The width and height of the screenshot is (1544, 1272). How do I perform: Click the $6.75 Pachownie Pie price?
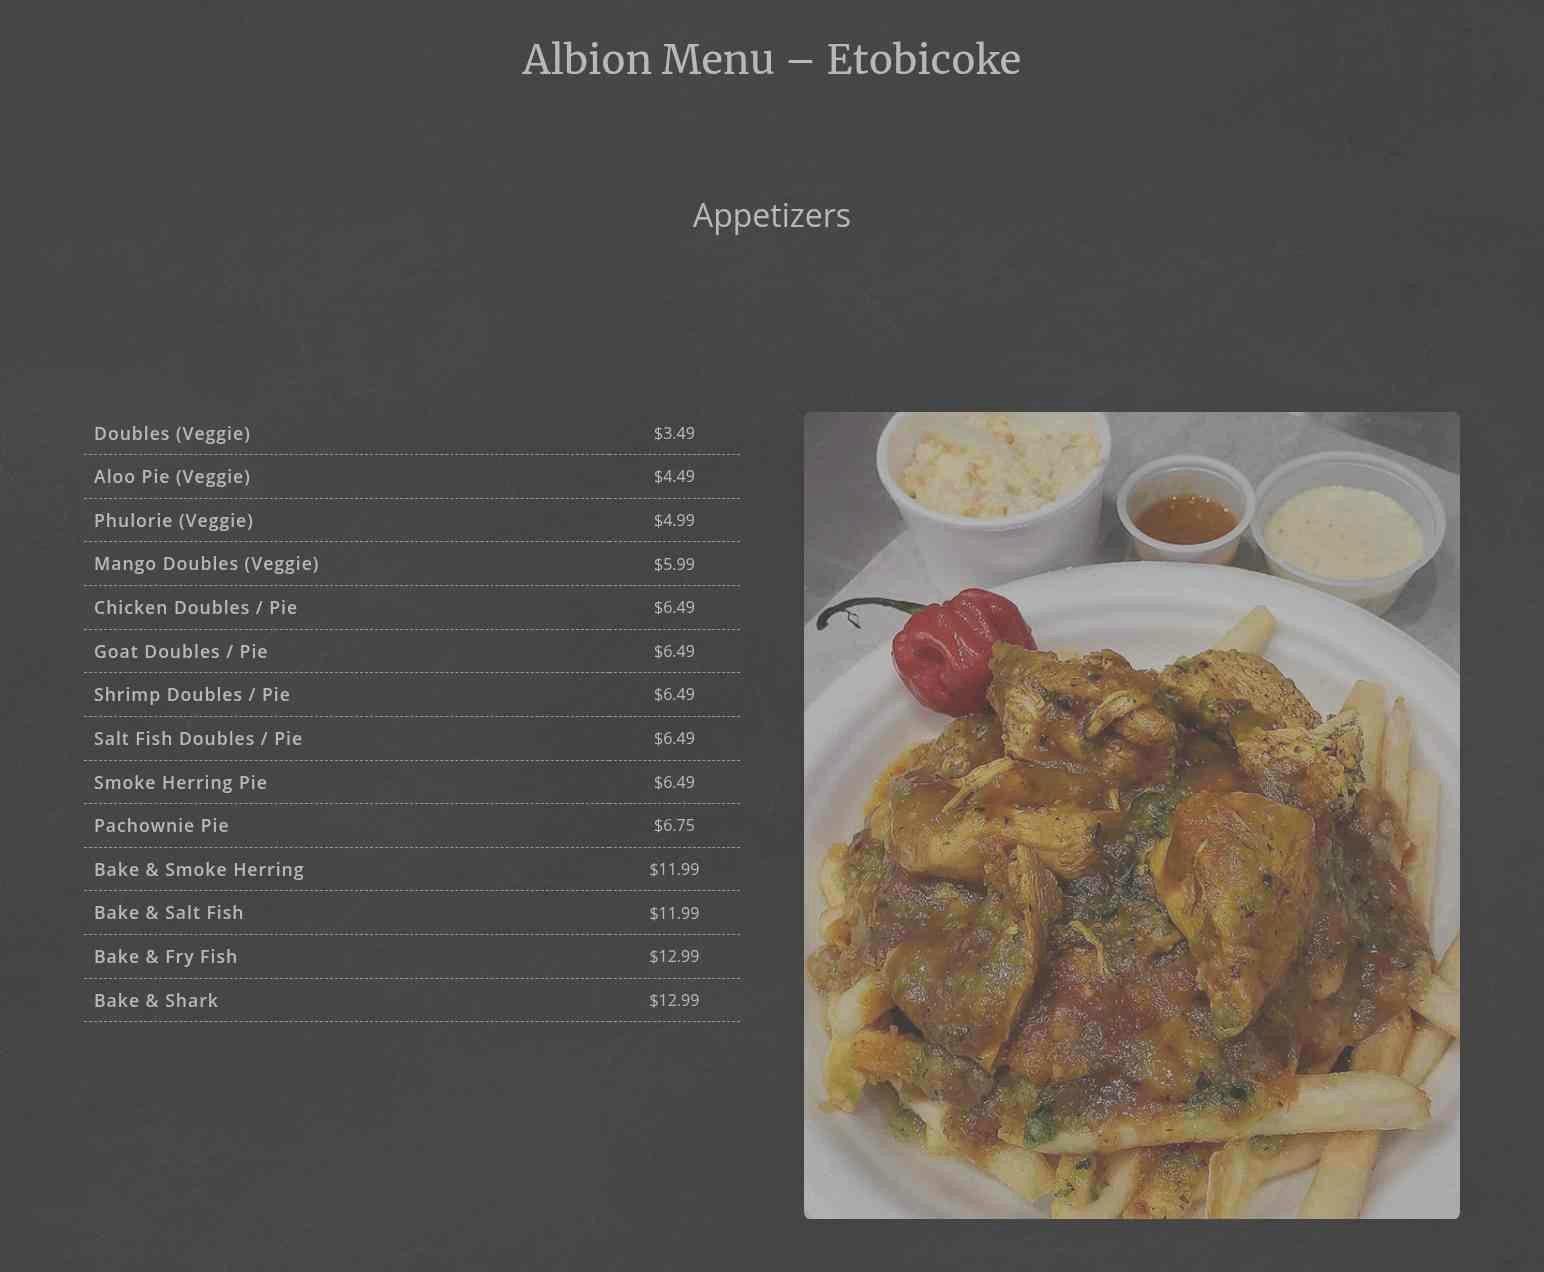(x=674, y=826)
